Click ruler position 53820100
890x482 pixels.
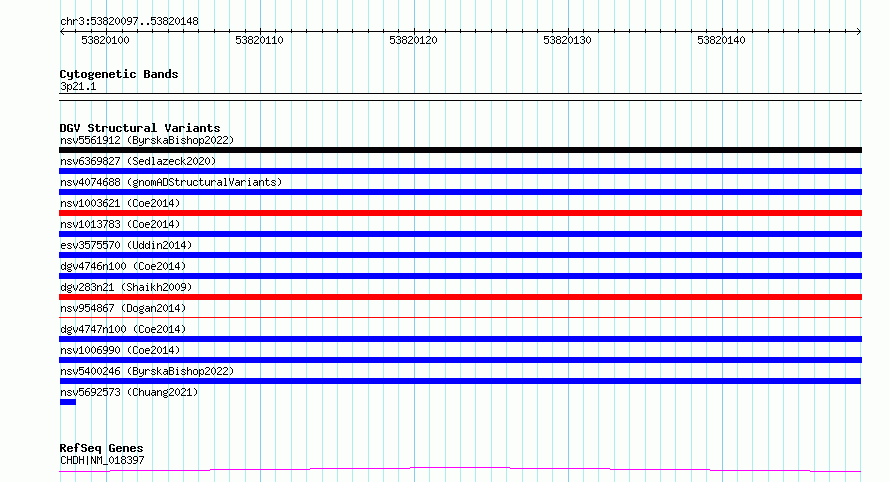coord(106,40)
